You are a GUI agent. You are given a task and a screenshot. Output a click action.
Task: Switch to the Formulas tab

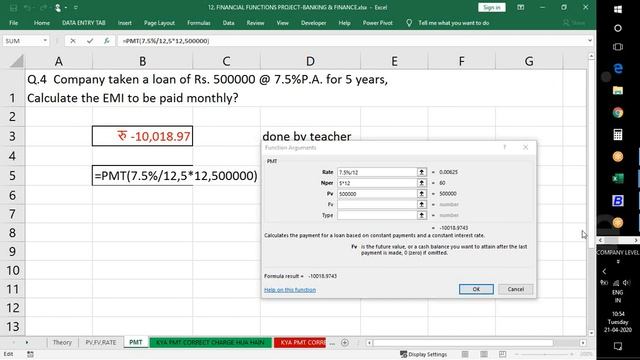tap(199, 23)
